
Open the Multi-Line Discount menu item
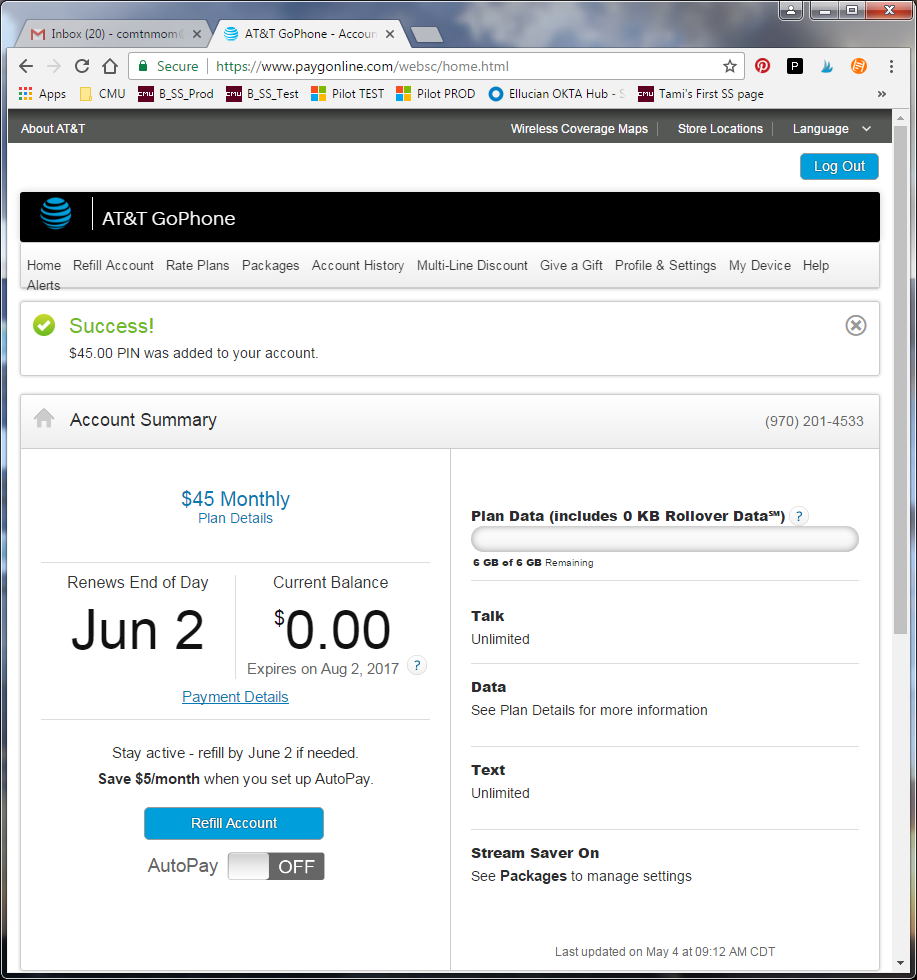point(473,265)
